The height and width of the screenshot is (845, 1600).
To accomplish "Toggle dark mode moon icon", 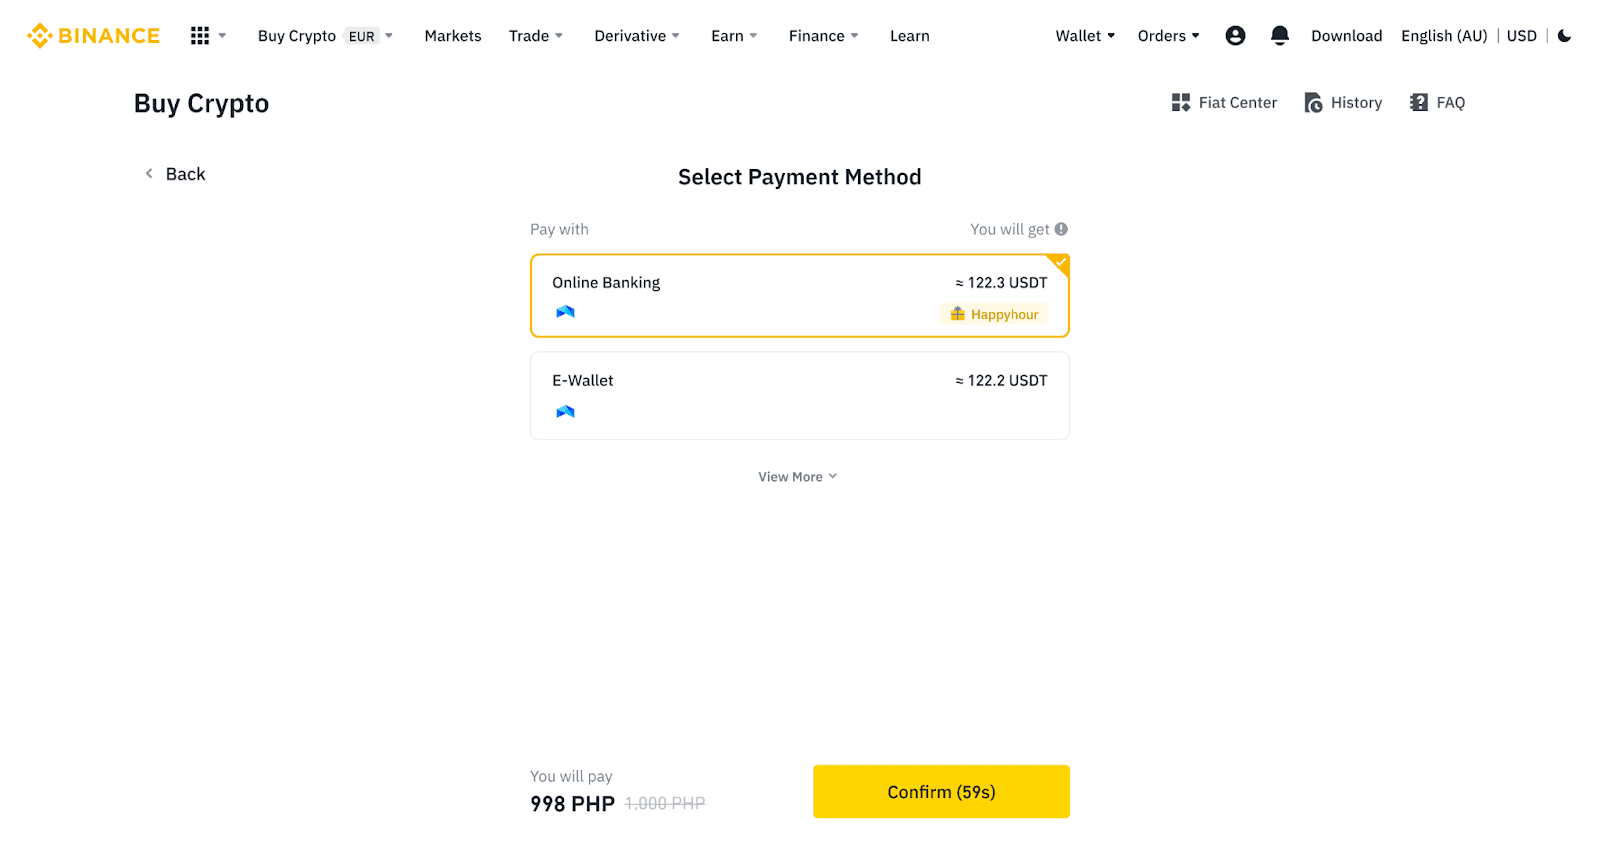I will coord(1564,36).
